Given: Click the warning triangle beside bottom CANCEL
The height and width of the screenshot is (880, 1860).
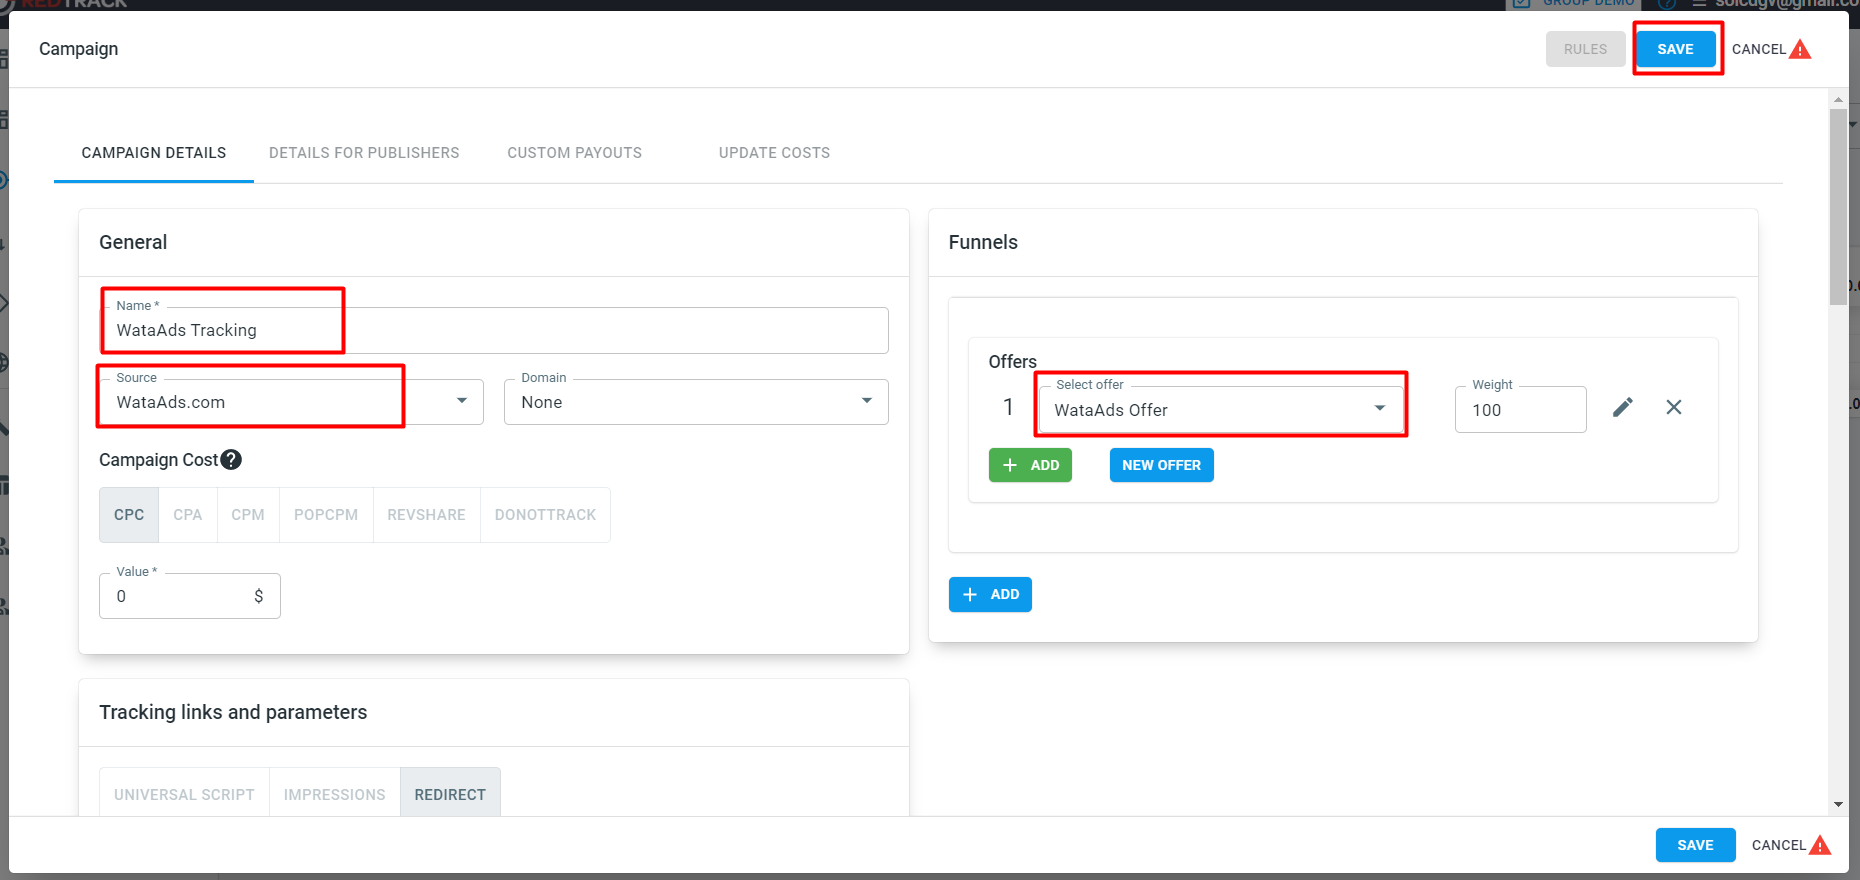Looking at the screenshot, I should 1820,845.
